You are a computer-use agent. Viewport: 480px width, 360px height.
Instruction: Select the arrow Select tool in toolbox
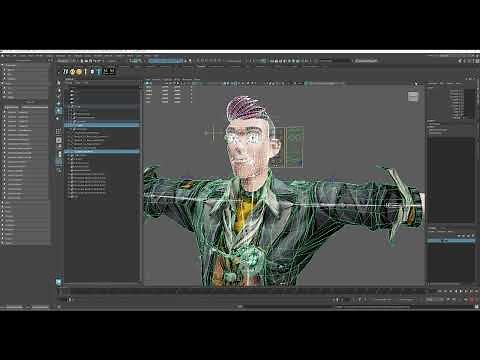pyautogui.click(x=59, y=83)
